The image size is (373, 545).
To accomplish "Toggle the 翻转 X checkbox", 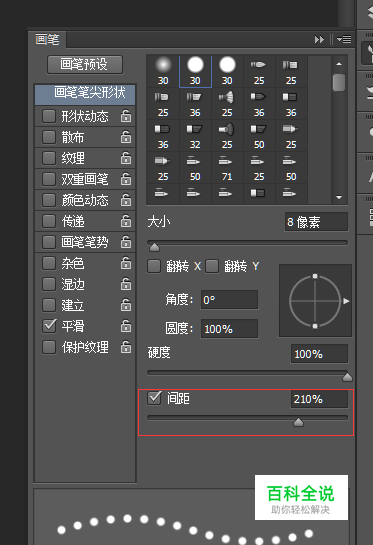I will pyautogui.click(x=154, y=267).
